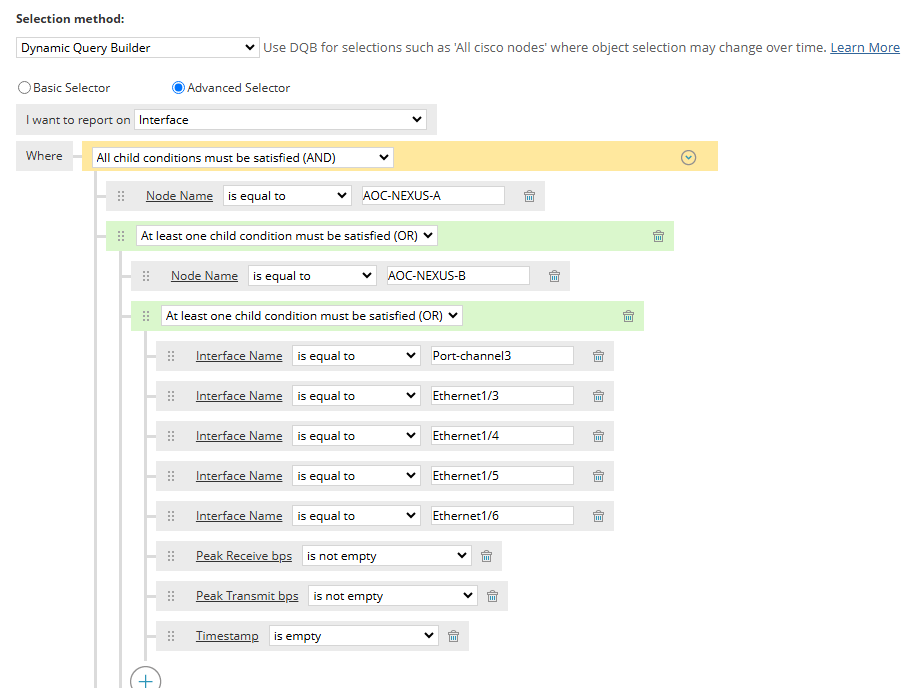Screen dimensions: 910x688
Task: Delete the Timestamp is empty condition
Action: 453,636
